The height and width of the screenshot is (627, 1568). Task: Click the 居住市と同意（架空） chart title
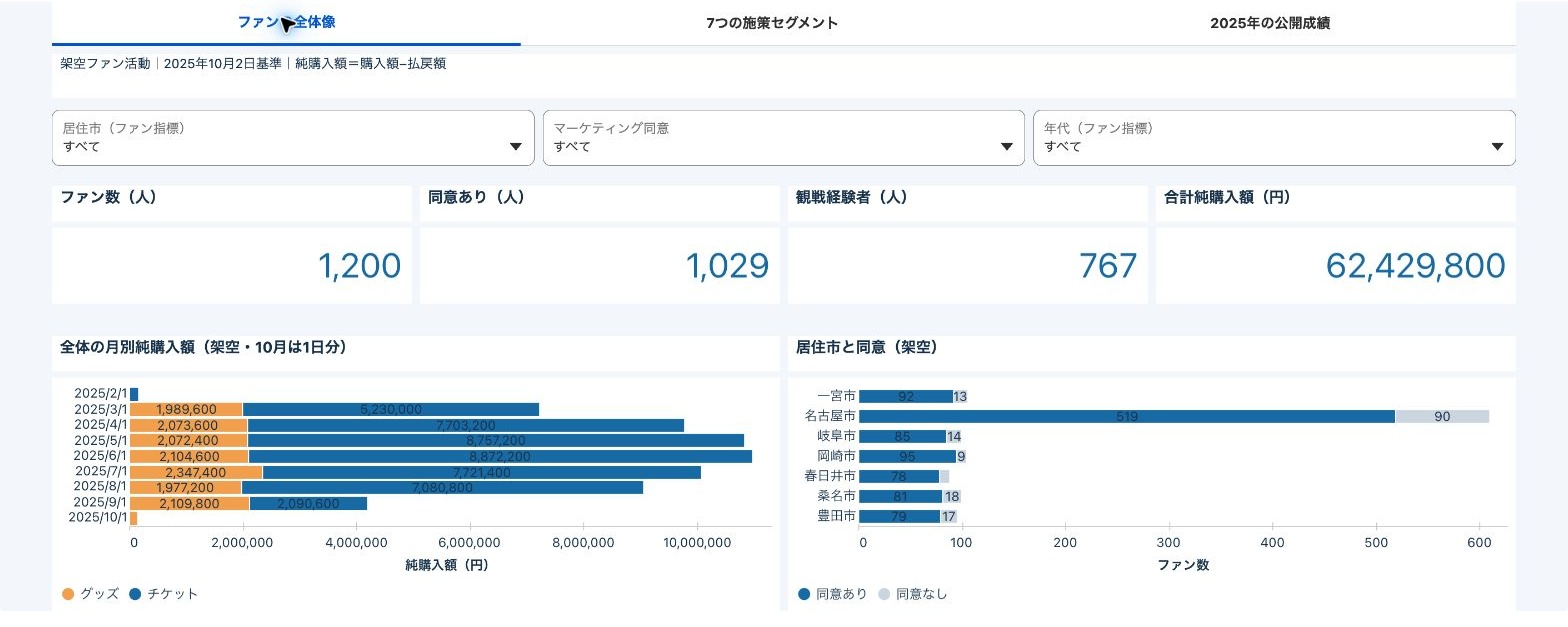(x=866, y=347)
